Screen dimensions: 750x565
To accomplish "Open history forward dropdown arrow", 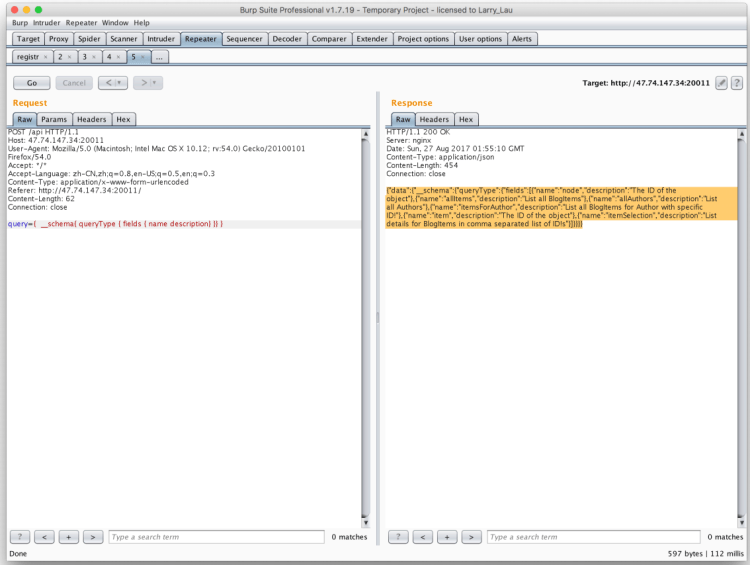I will (x=156, y=83).
